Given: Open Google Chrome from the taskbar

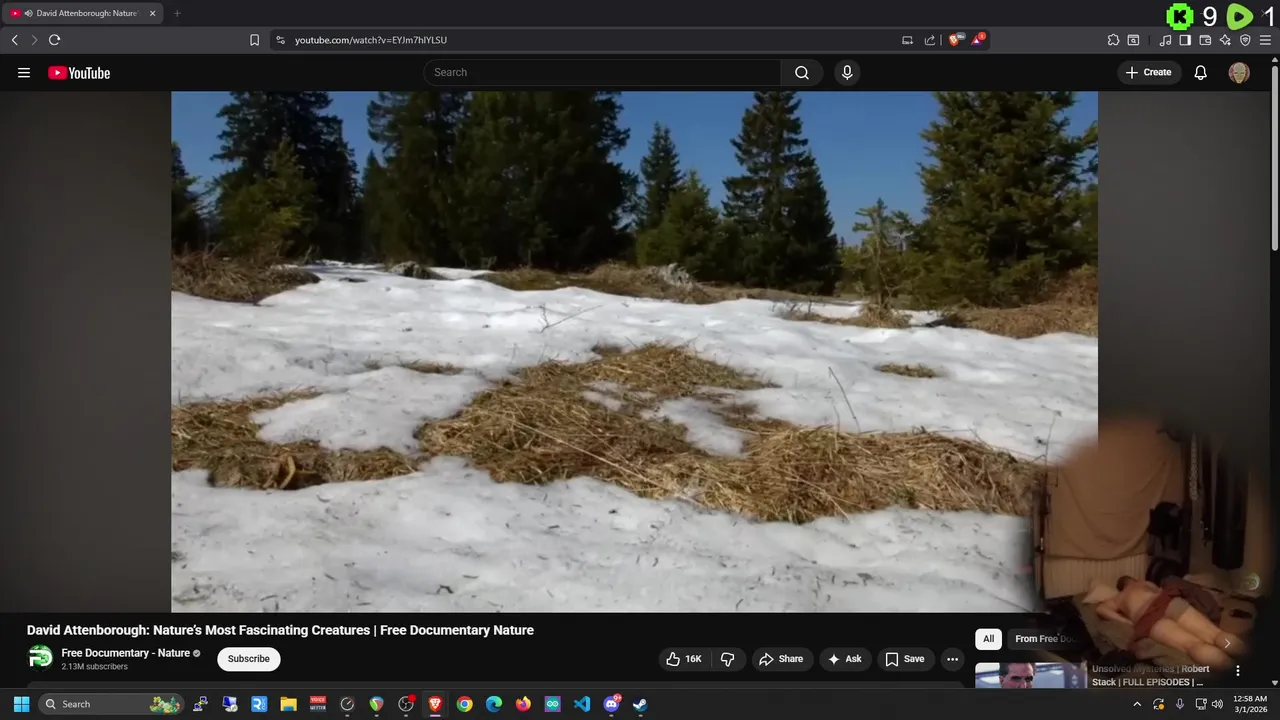Looking at the screenshot, I should pos(464,704).
